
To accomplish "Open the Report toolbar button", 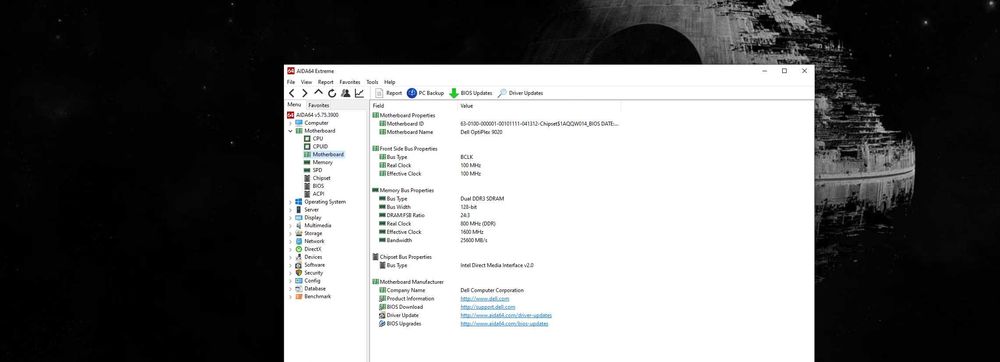I will (388, 93).
